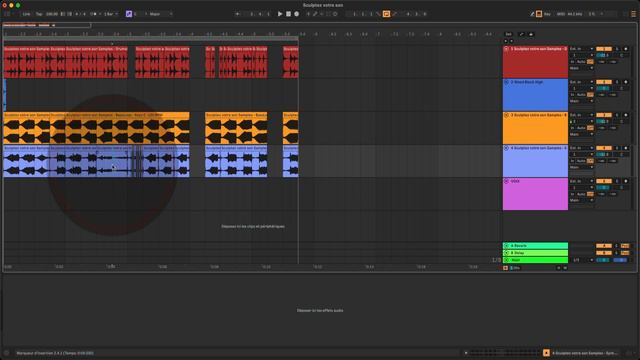The width and height of the screenshot is (640, 360).
Task: Arm the red track 1 for recording
Action: pos(626,49)
